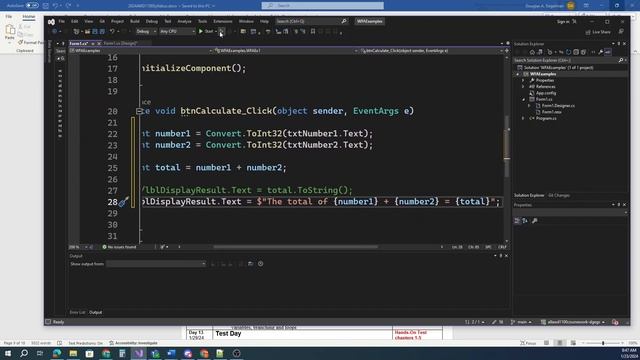This screenshot has height=360, width=640.
Task: Start debugging with the green Start arrow
Action: pyautogui.click(x=201, y=31)
